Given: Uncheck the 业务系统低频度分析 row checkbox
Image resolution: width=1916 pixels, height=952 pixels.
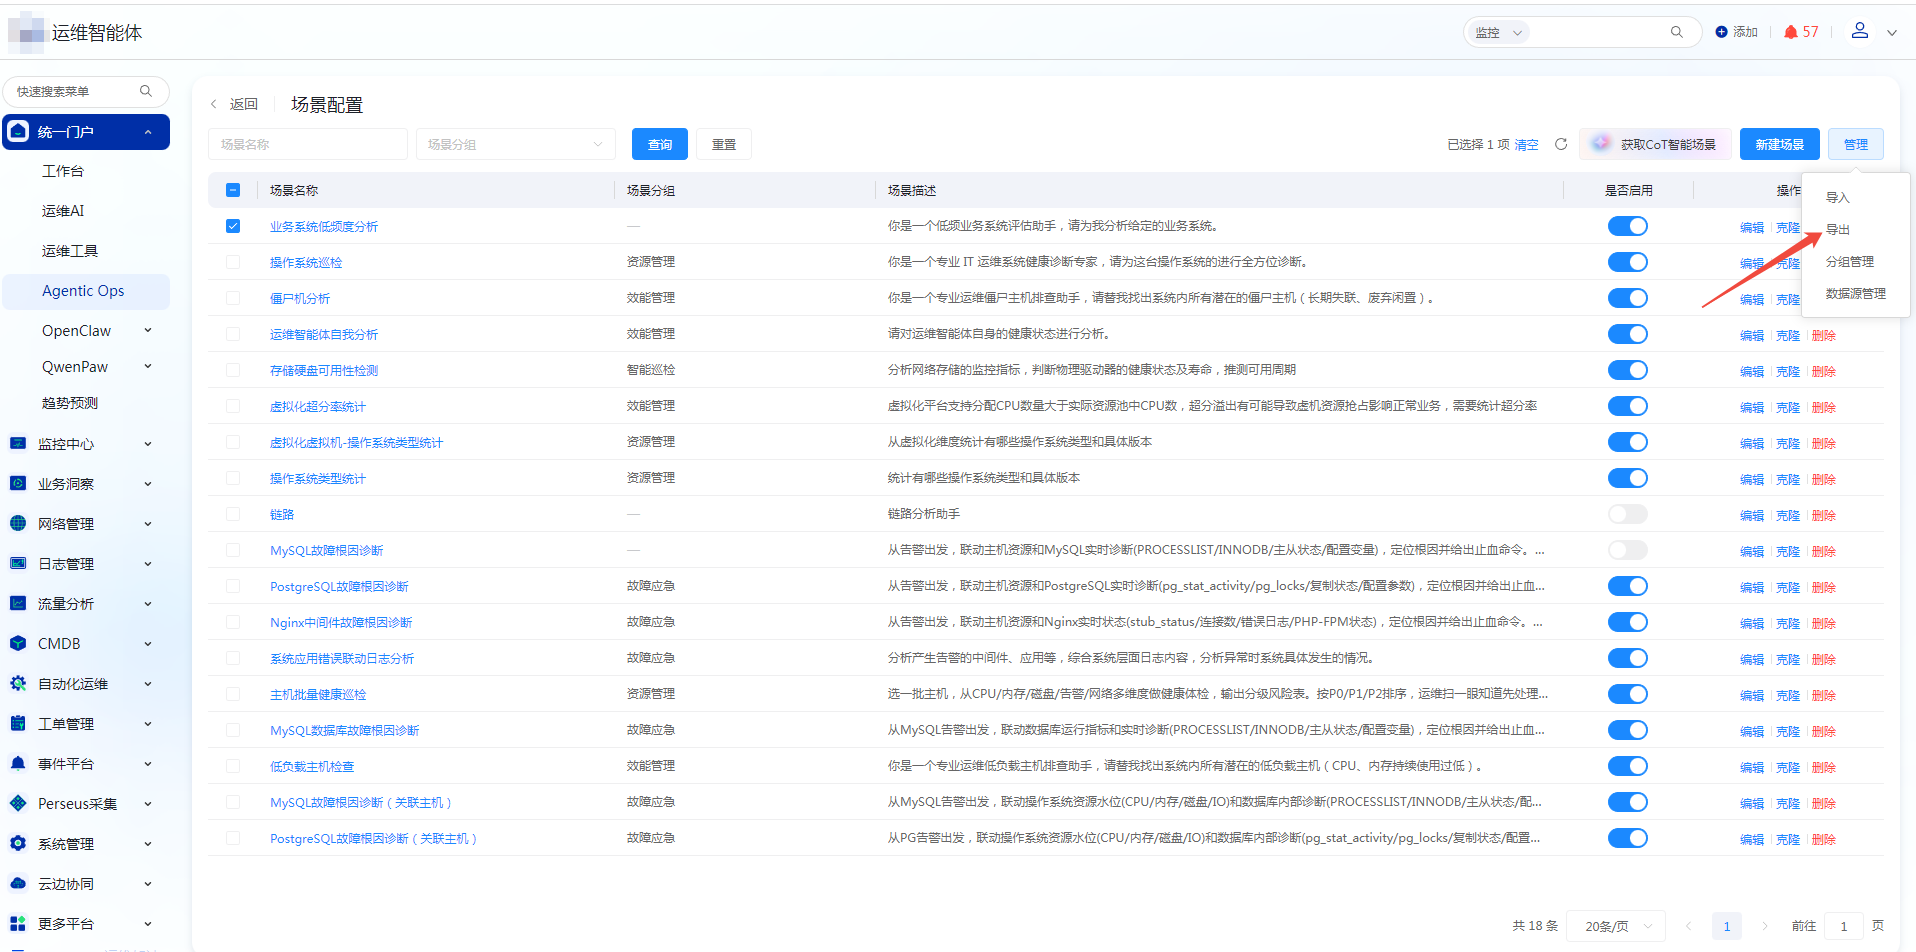Looking at the screenshot, I should point(233,226).
